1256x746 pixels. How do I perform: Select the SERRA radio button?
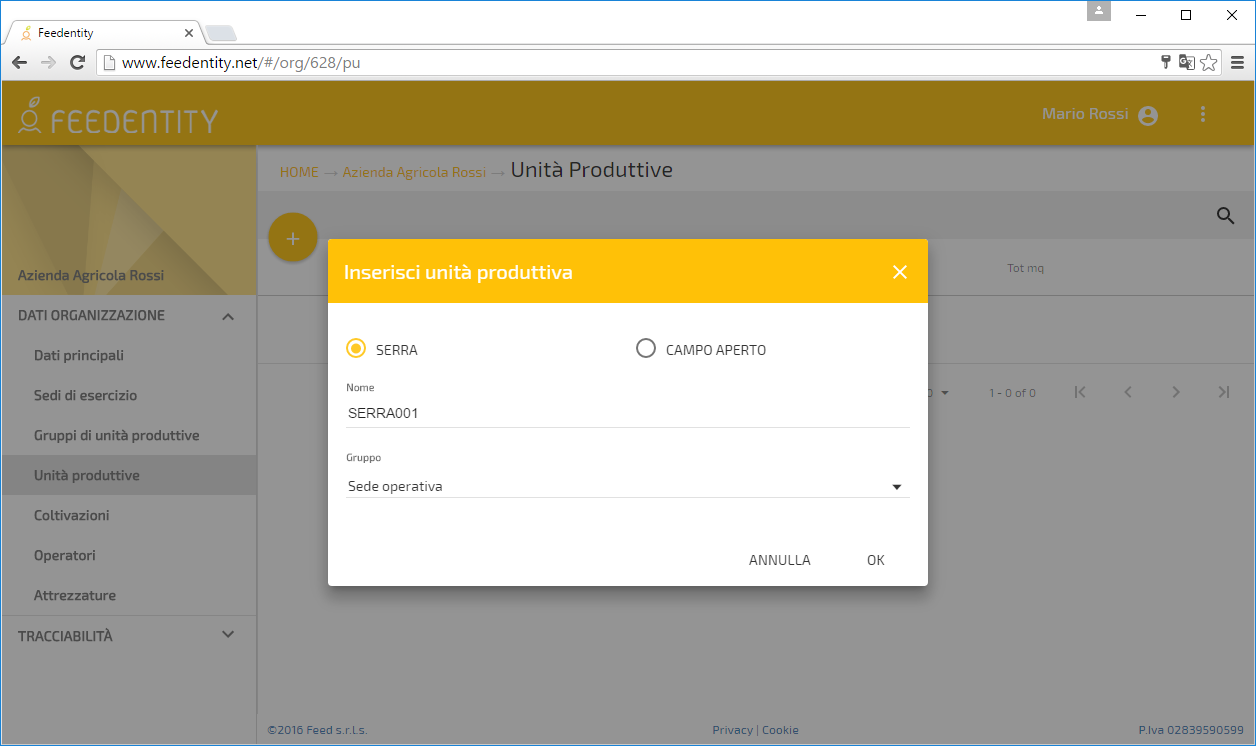pos(356,349)
